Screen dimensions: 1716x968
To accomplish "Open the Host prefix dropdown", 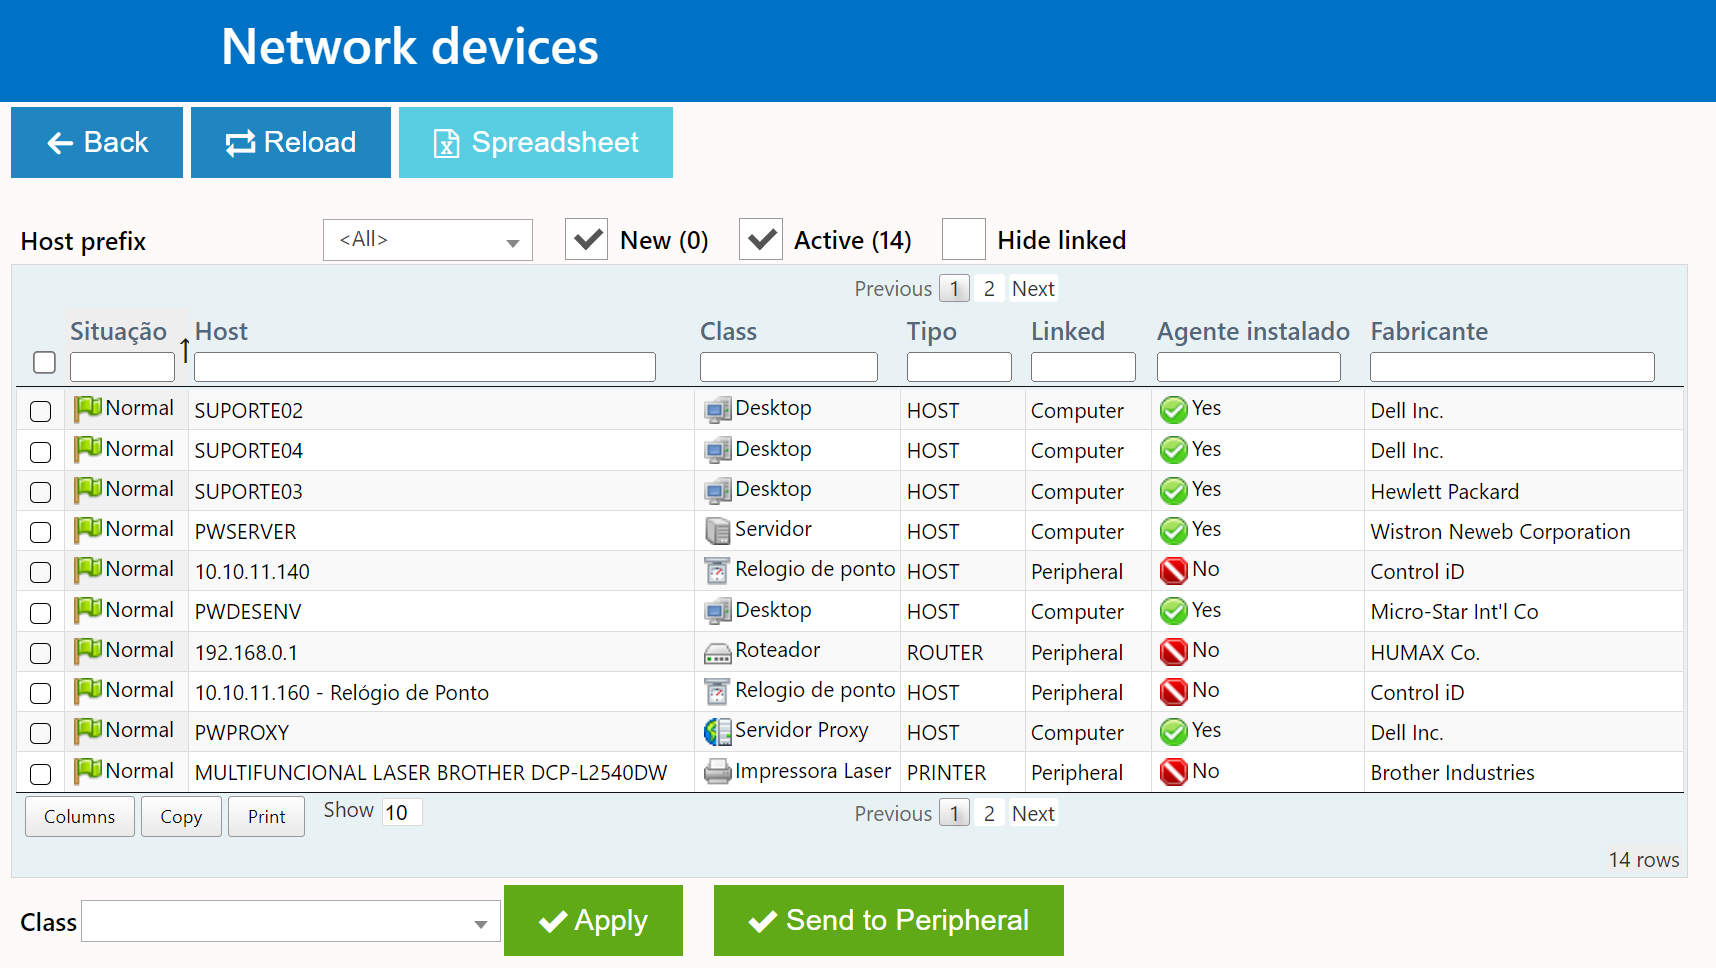I will (x=427, y=240).
